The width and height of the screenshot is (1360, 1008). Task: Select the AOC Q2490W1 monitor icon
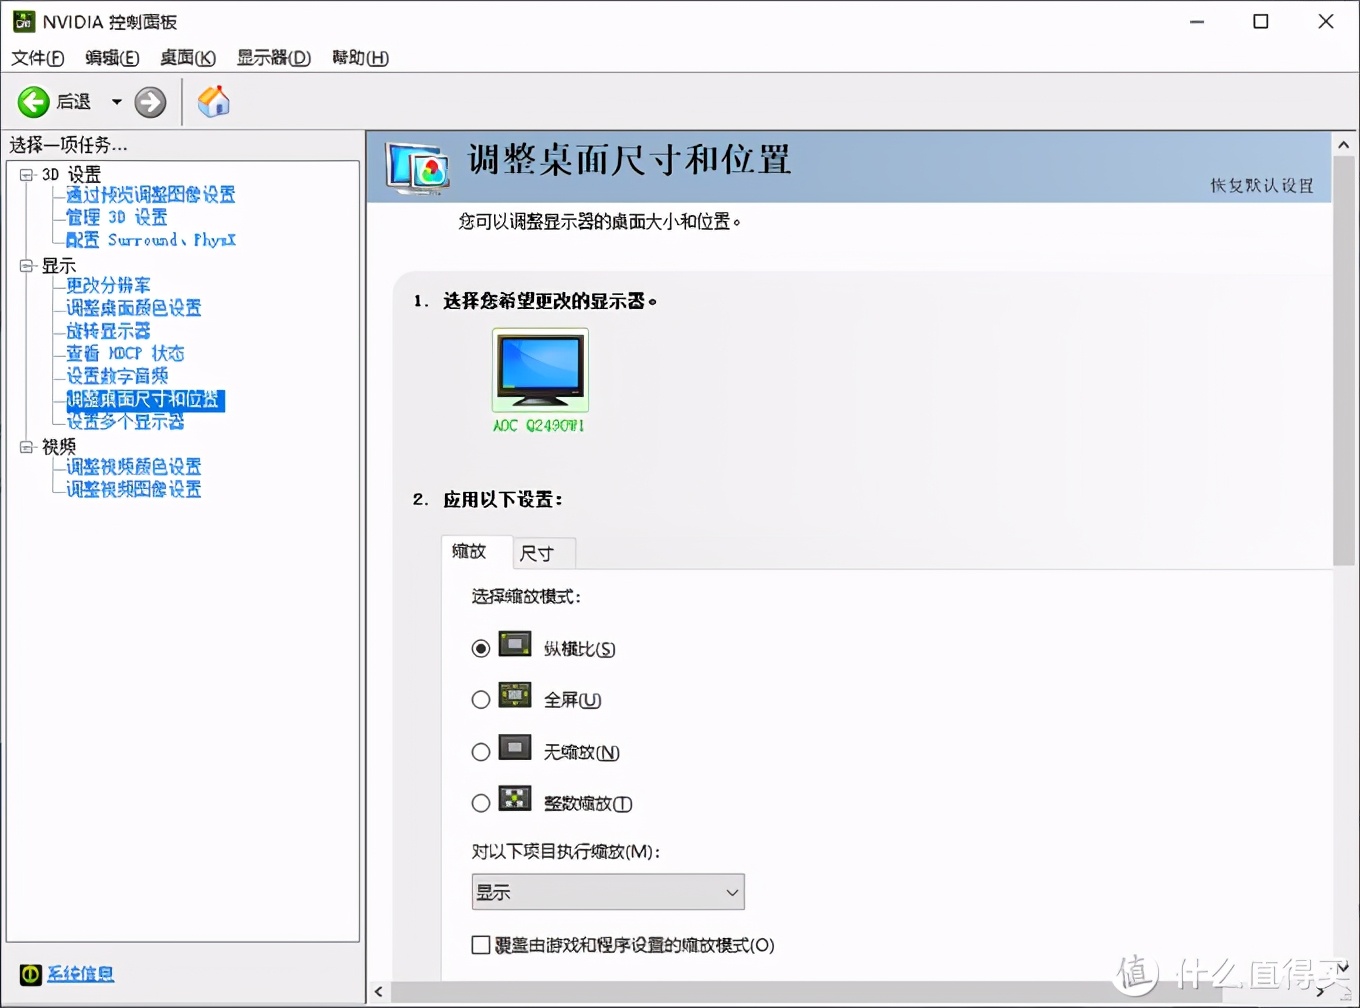(x=539, y=371)
